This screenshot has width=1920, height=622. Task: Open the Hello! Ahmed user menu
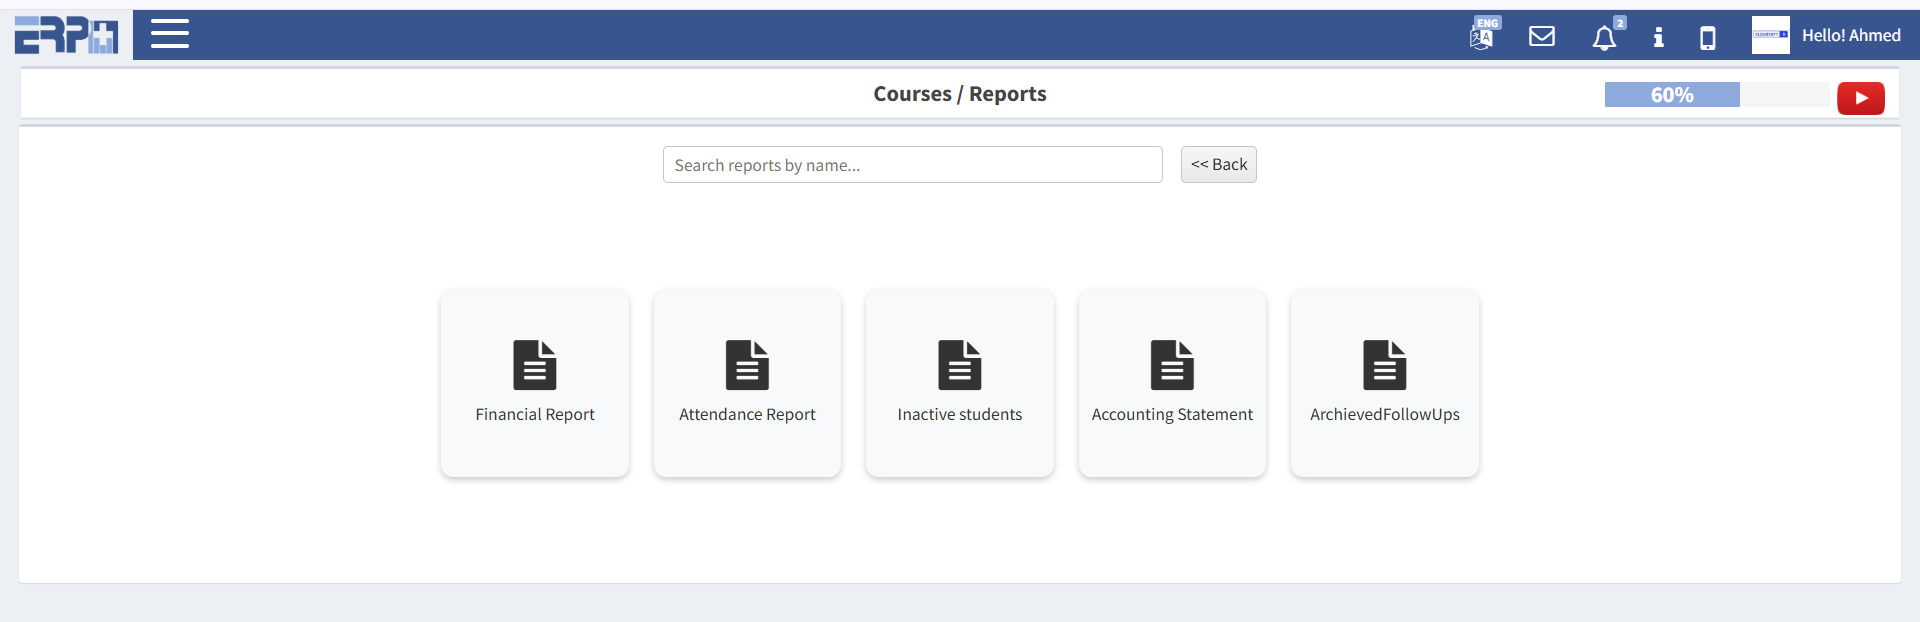(1850, 35)
